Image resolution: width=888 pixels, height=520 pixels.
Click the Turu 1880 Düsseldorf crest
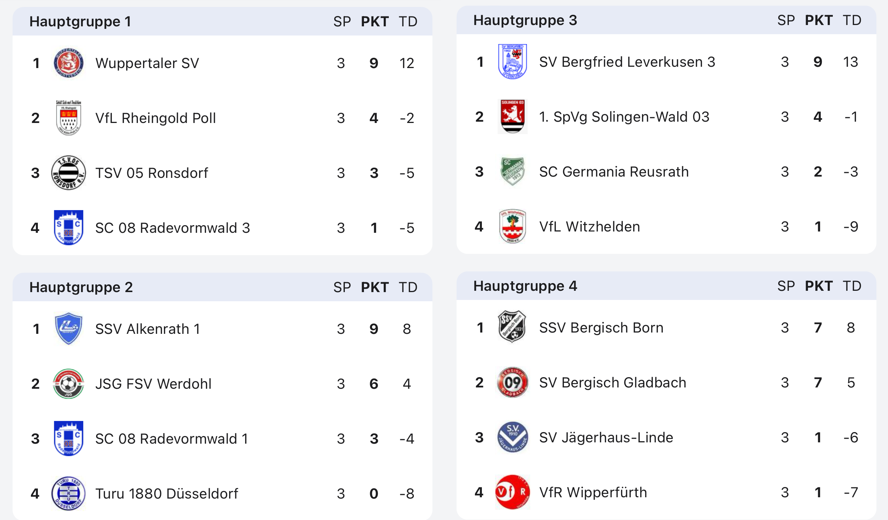(x=68, y=494)
